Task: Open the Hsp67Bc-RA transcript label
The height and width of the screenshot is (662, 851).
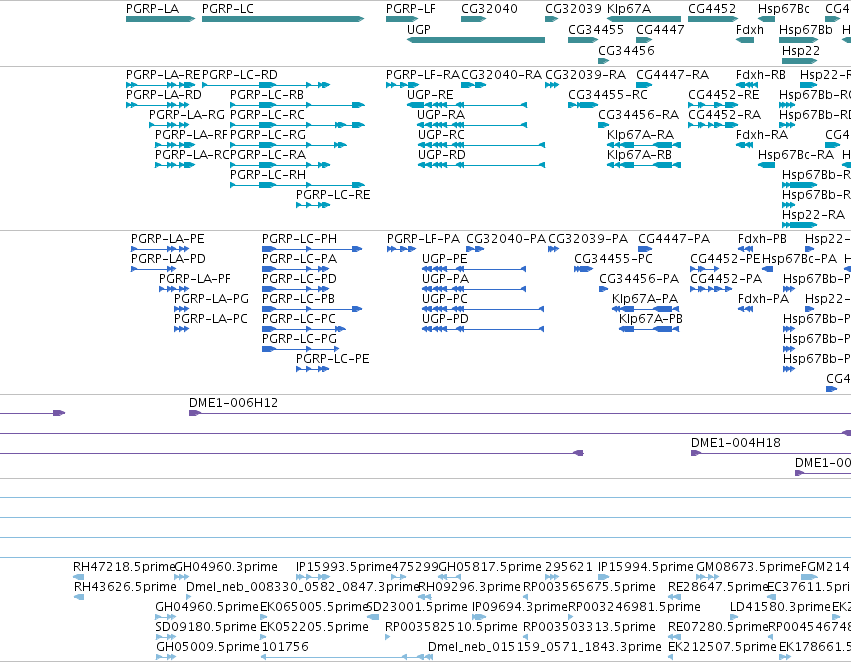Action: pos(796,155)
